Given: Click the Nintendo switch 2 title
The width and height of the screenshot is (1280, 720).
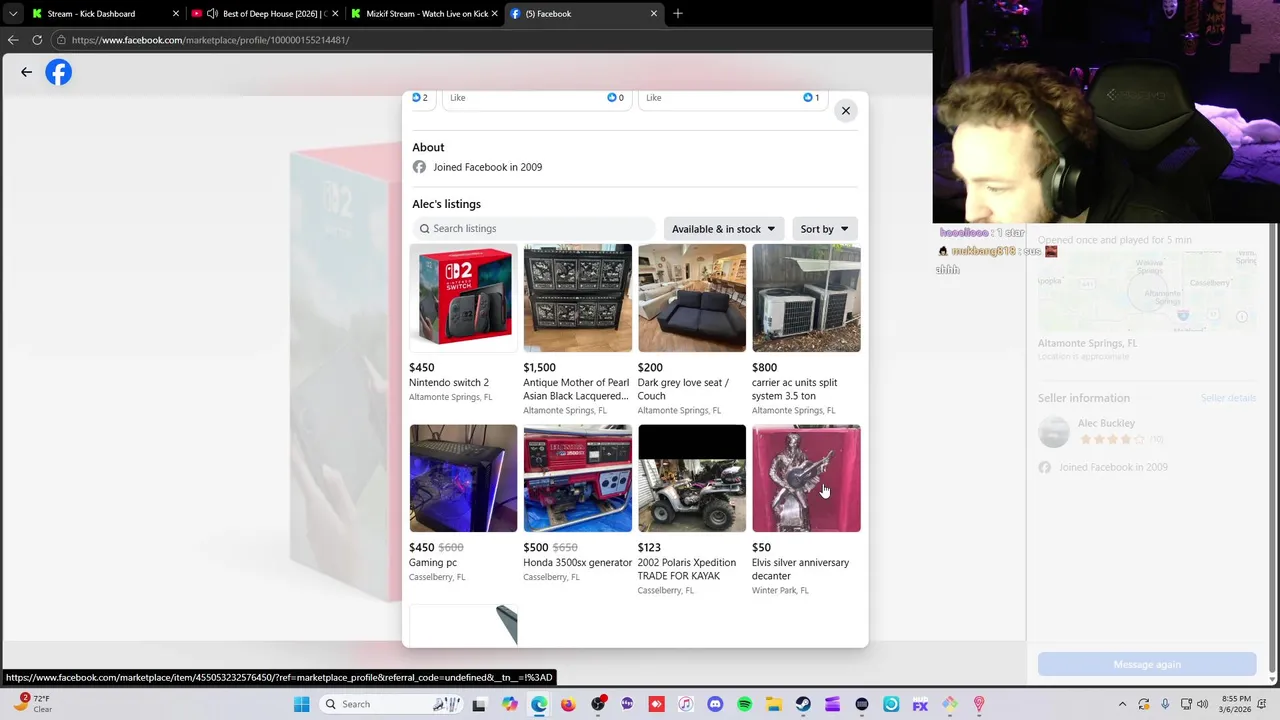Looking at the screenshot, I should pos(449,383).
